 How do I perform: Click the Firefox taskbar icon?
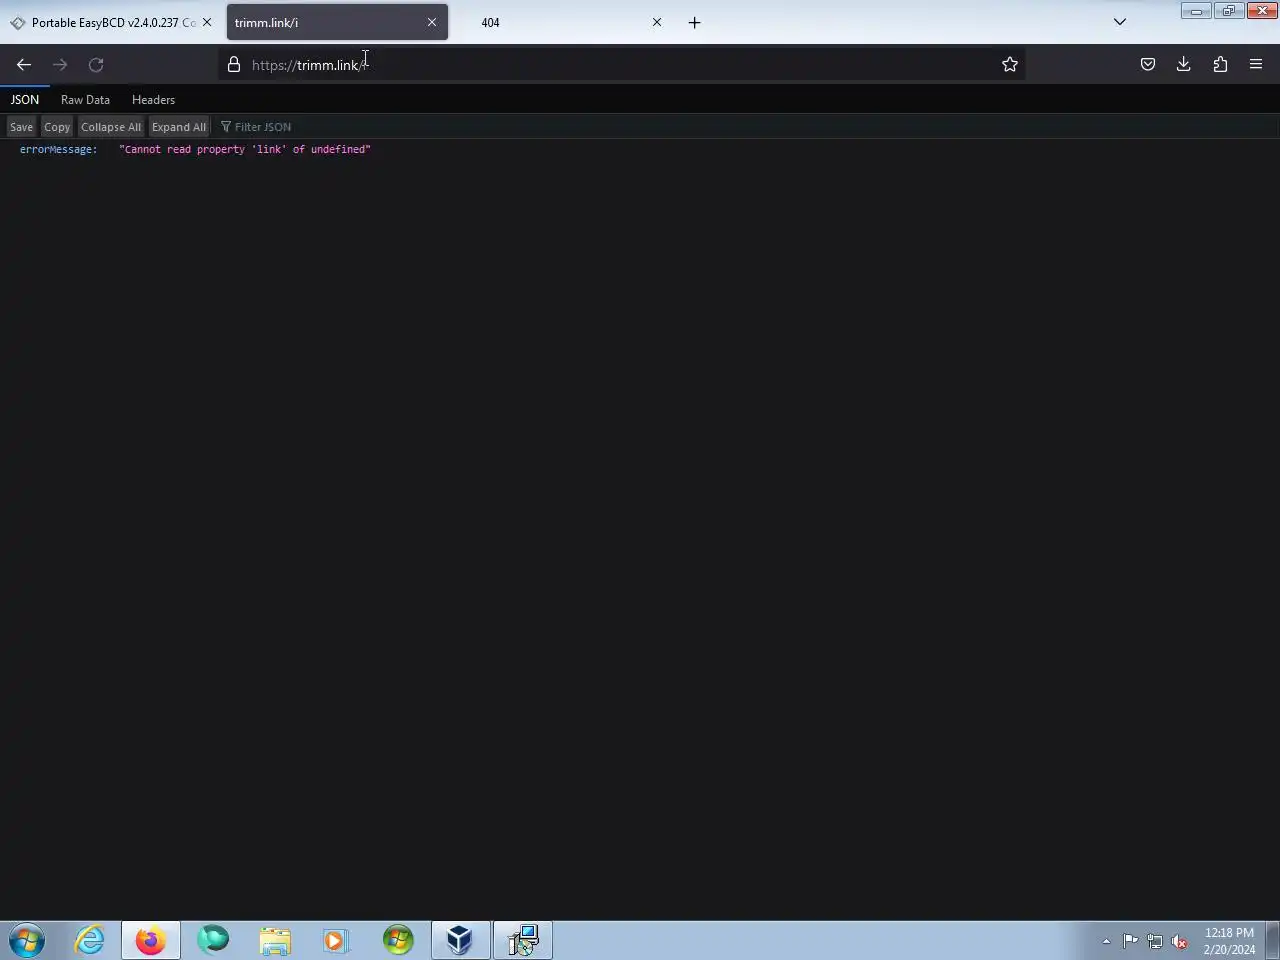tap(151, 940)
